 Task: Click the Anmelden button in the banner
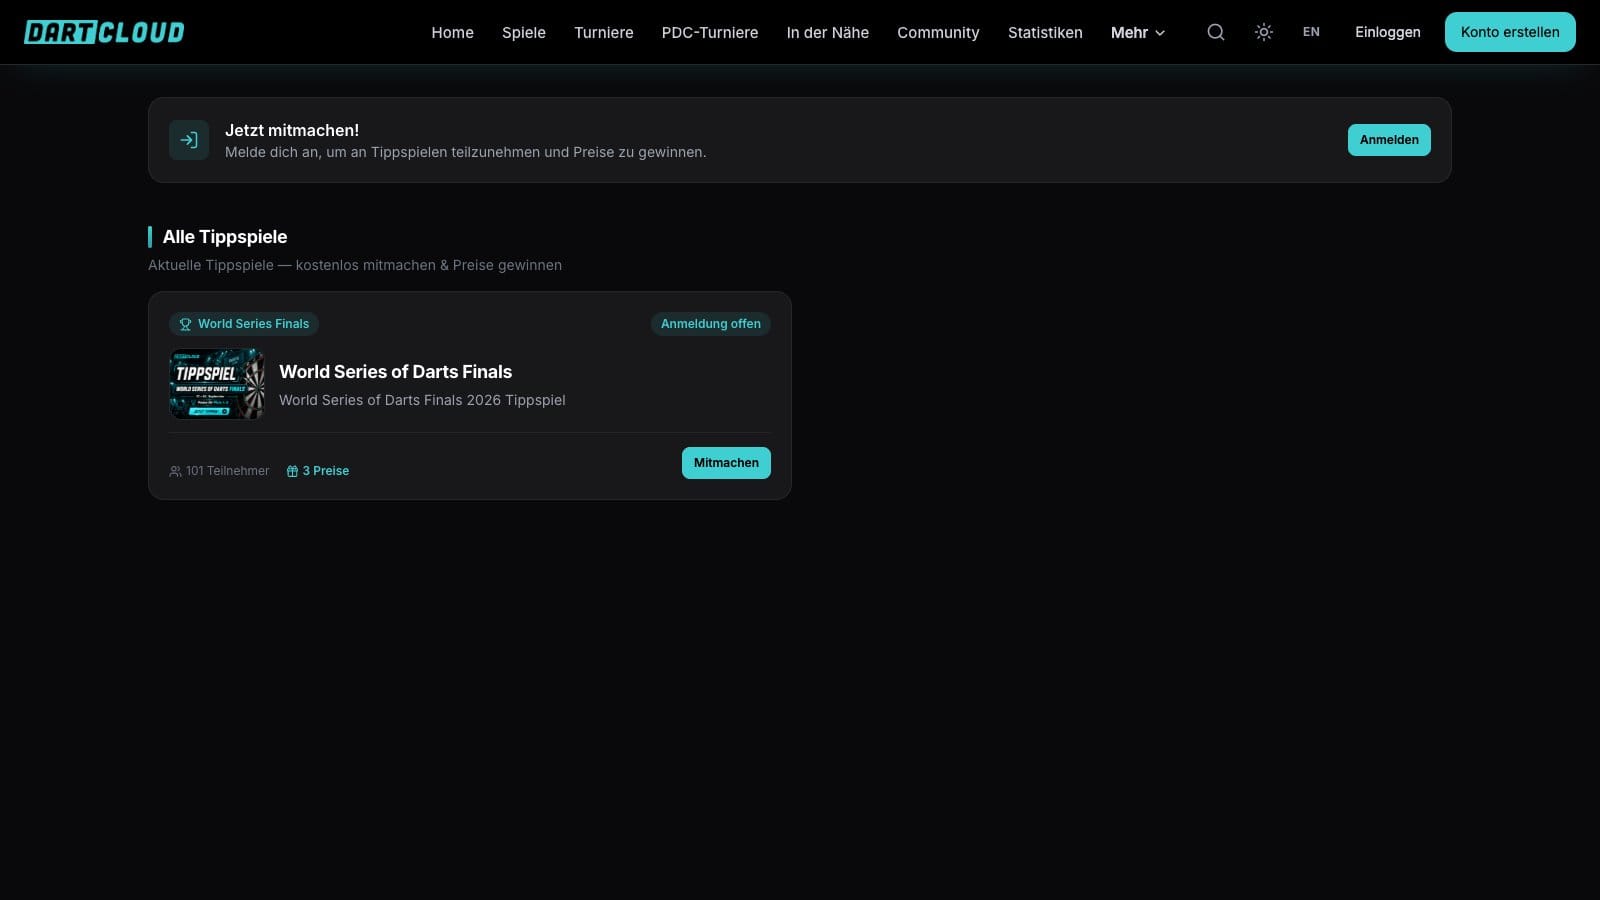click(1389, 140)
